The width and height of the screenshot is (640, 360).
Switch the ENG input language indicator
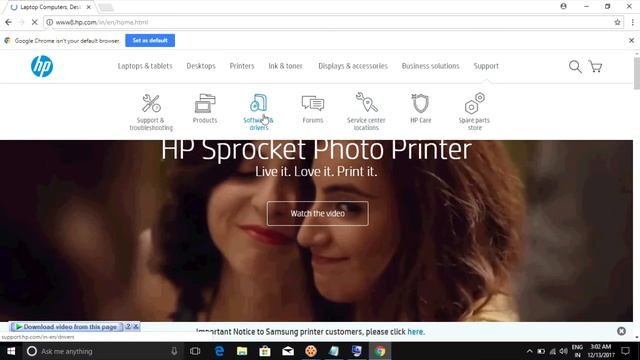point(577,351)
